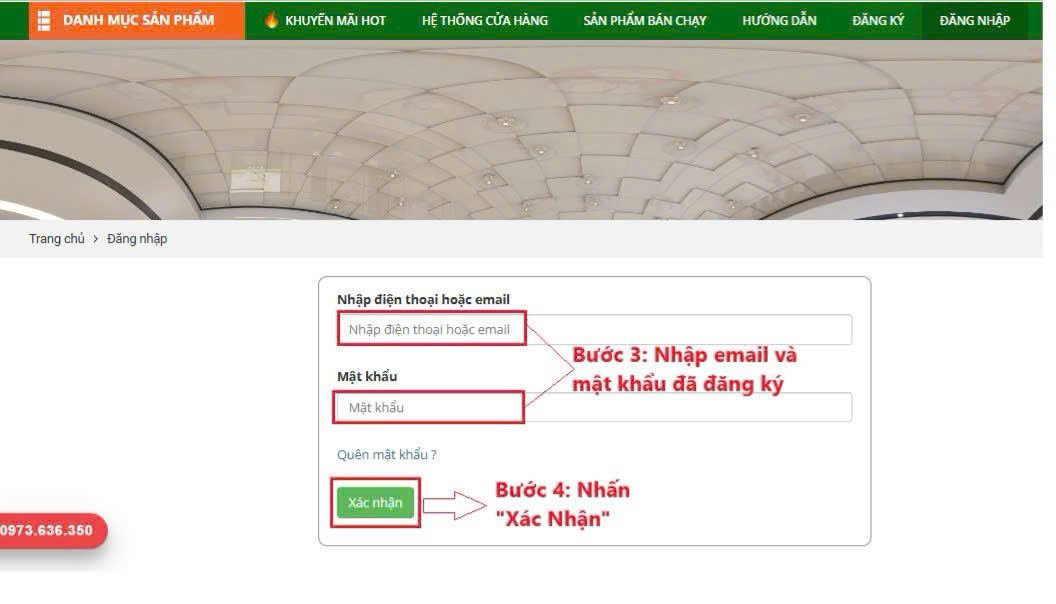Image resolution: width=1056 pixels, height=604 pixels.
Task: Go to Trang chủ via breadcrumb
Action: point(57,239)
